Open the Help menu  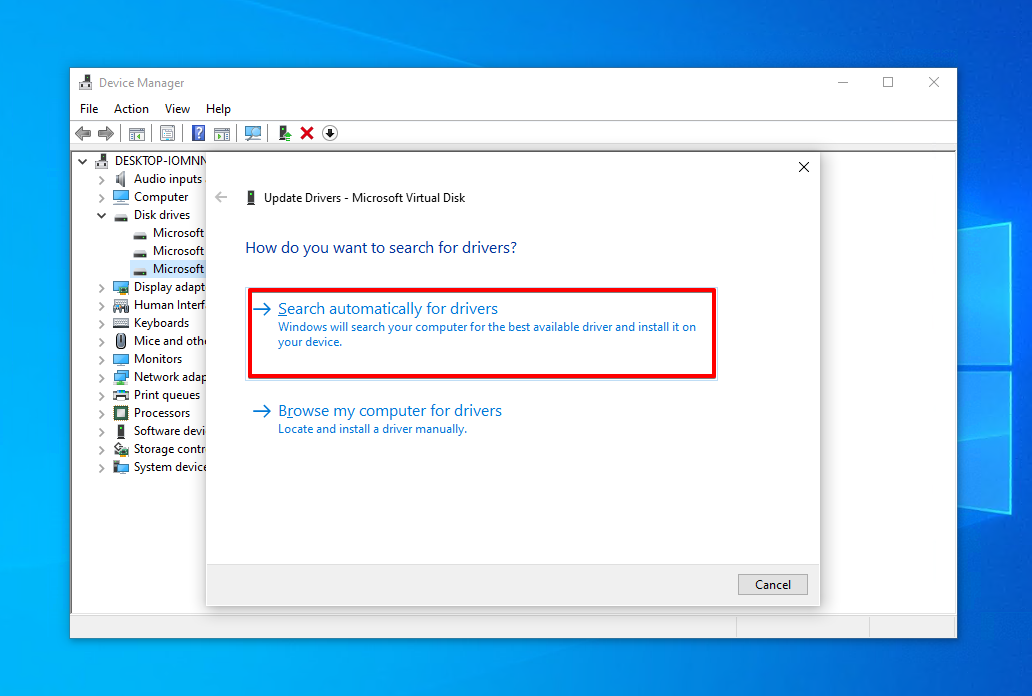tap(218, 109)
